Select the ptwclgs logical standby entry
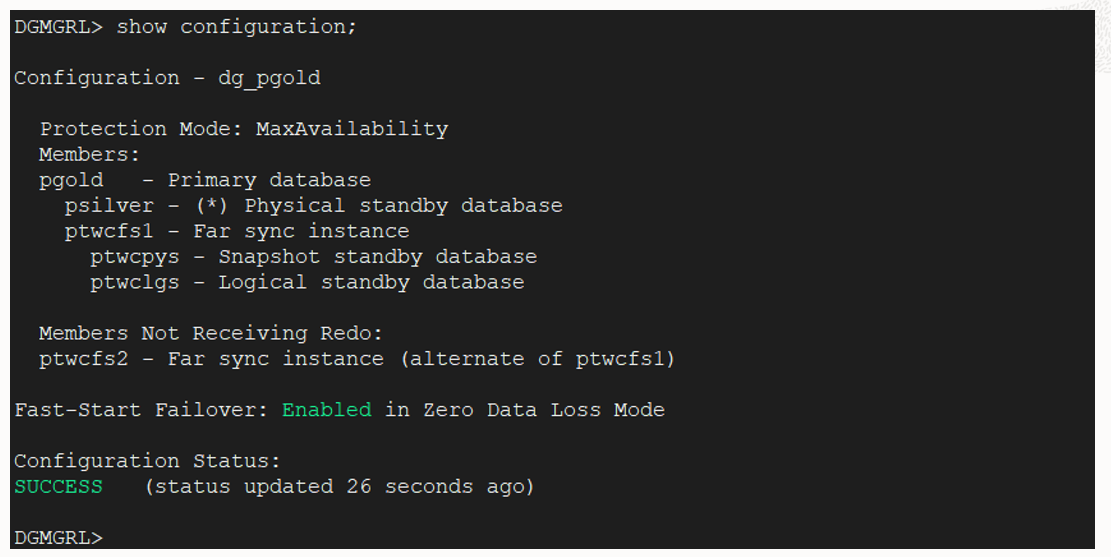Image resolution: width=1111 pixels, height=557 pixels. click(x=308, y=283)
